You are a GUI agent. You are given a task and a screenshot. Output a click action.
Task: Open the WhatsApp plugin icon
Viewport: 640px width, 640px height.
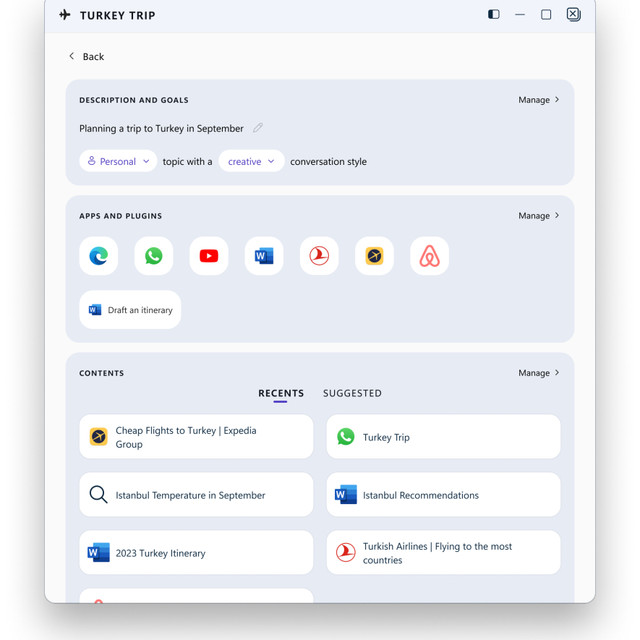coord(153,256)
